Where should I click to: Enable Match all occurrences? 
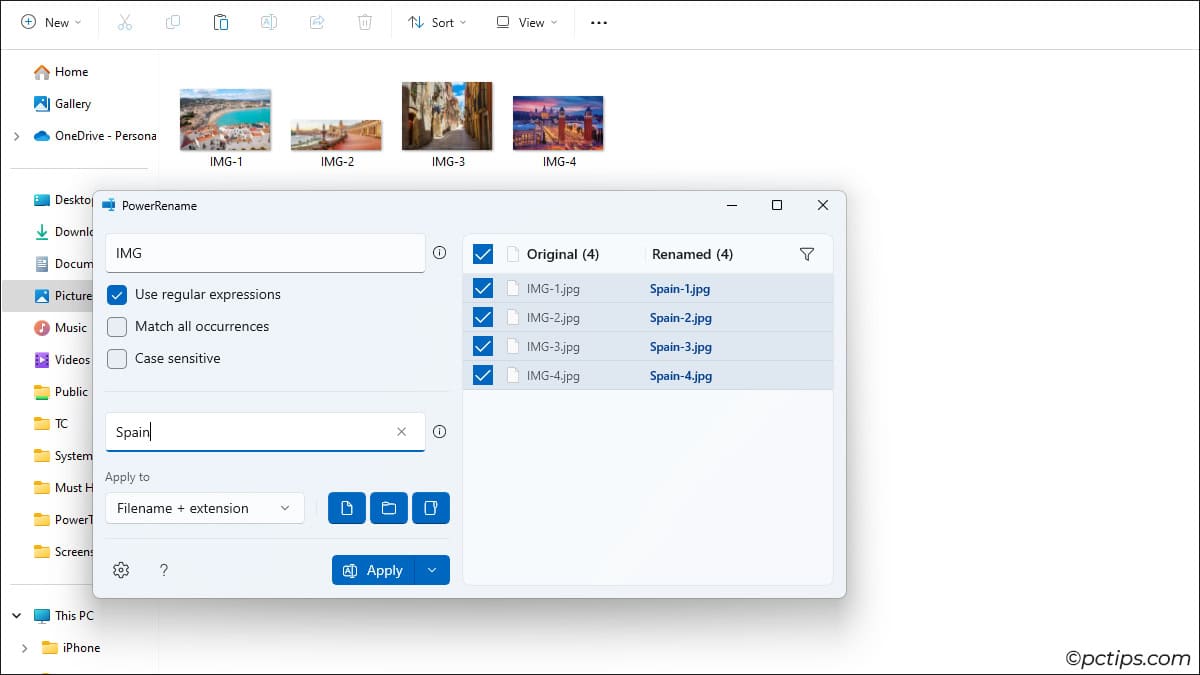point(117,327)
